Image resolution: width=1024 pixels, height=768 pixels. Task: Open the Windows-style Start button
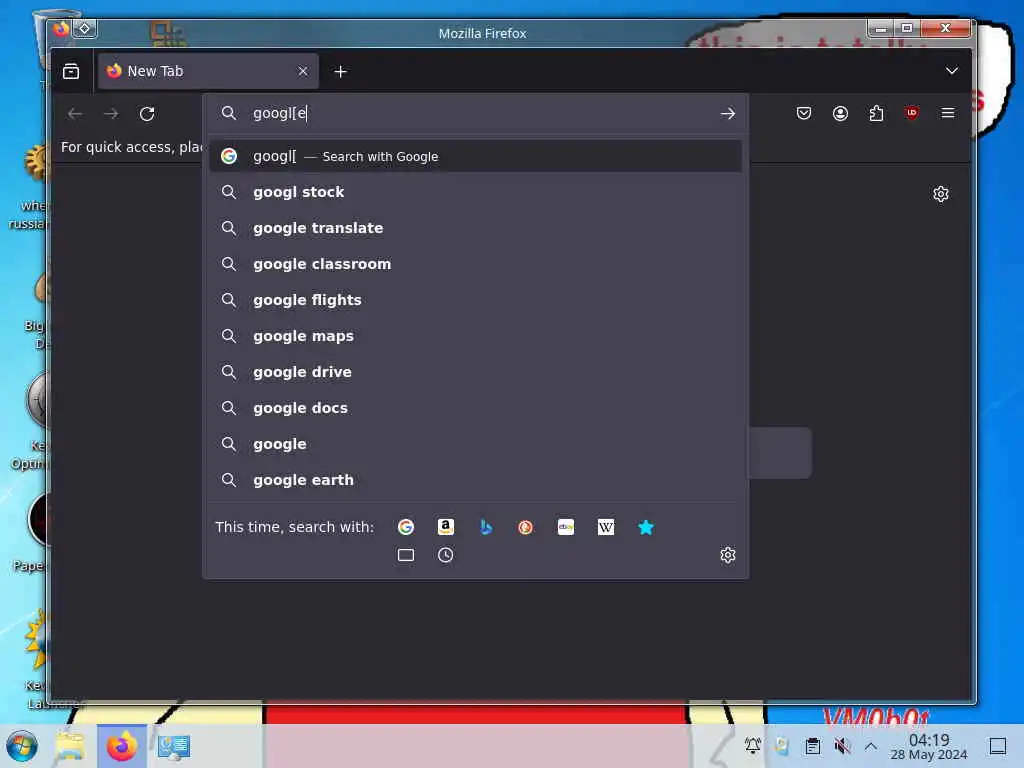click(22, 746)
